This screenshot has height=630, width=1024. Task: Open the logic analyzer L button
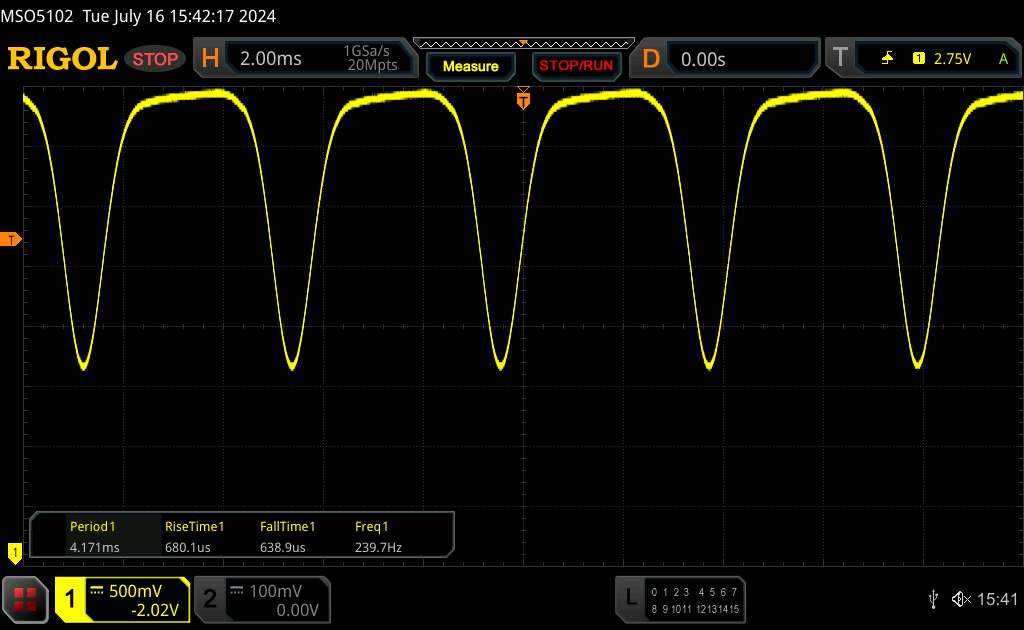click(631, 597)
